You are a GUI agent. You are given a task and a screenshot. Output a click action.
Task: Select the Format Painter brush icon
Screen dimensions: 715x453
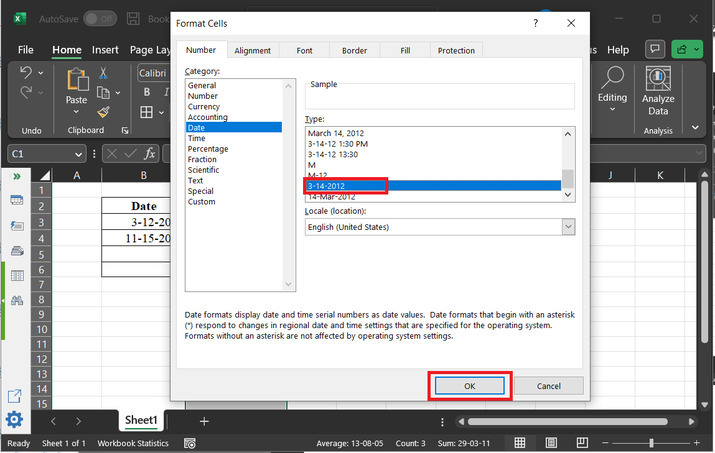coord(103,112)
